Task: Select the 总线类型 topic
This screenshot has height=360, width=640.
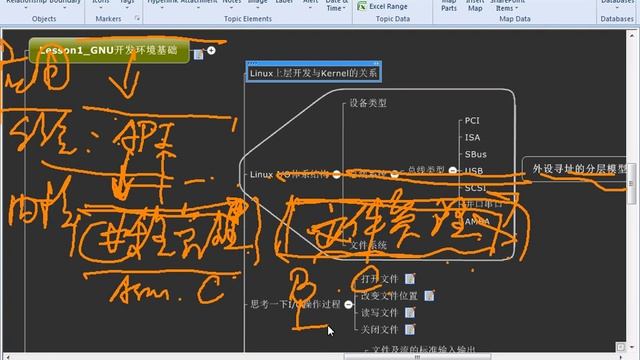Action: click(426, 170)
